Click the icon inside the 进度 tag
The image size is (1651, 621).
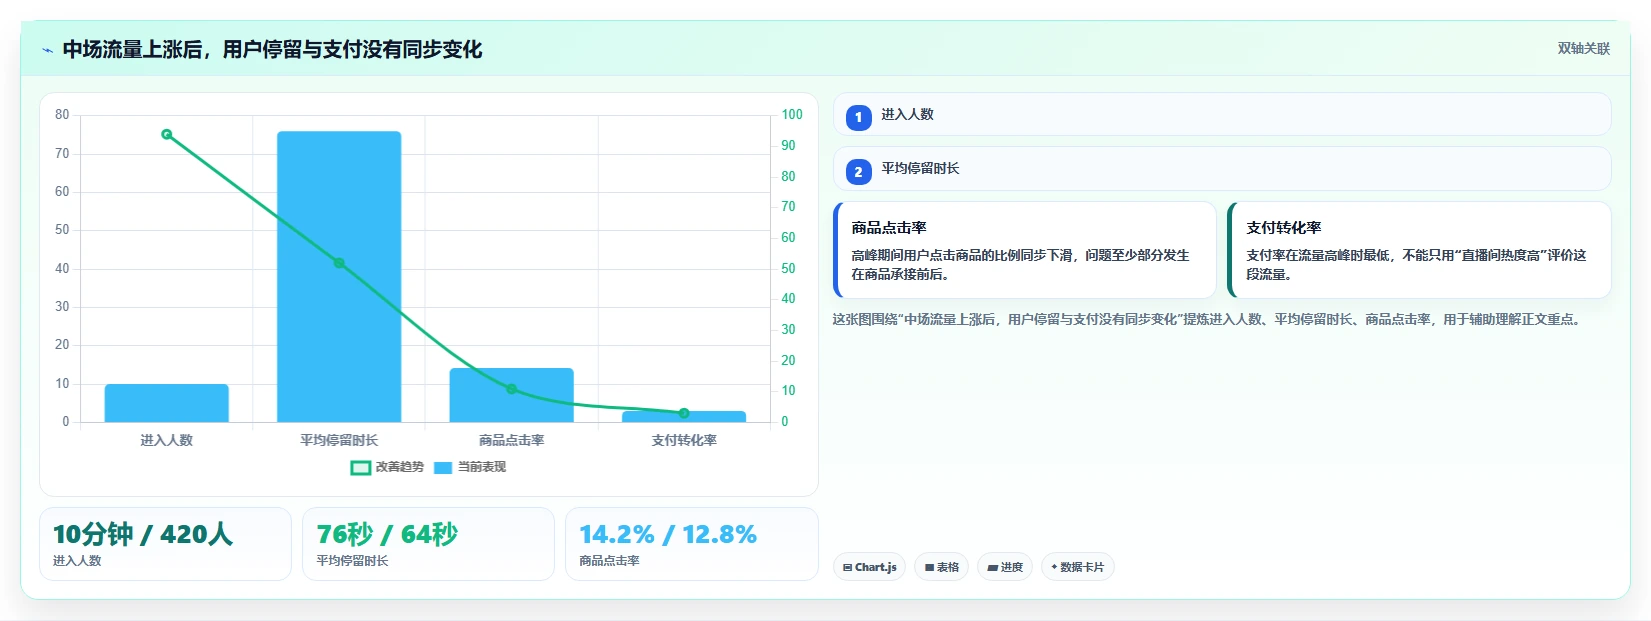coord(992,568)
